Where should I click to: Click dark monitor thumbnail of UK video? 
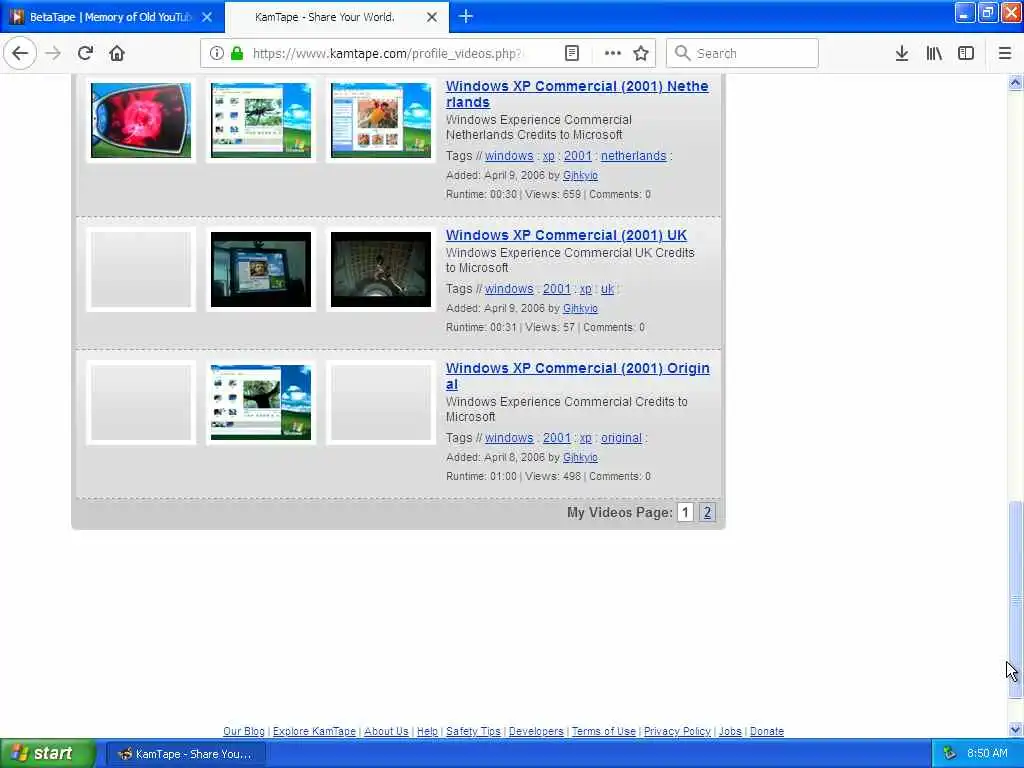click(x=261, y=269)
